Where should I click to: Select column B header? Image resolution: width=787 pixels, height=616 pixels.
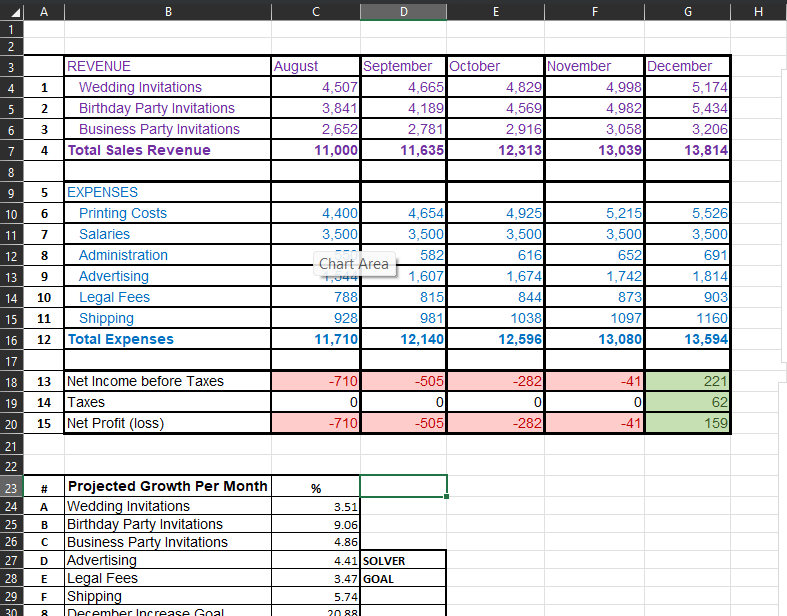click(x=168, y=11)
